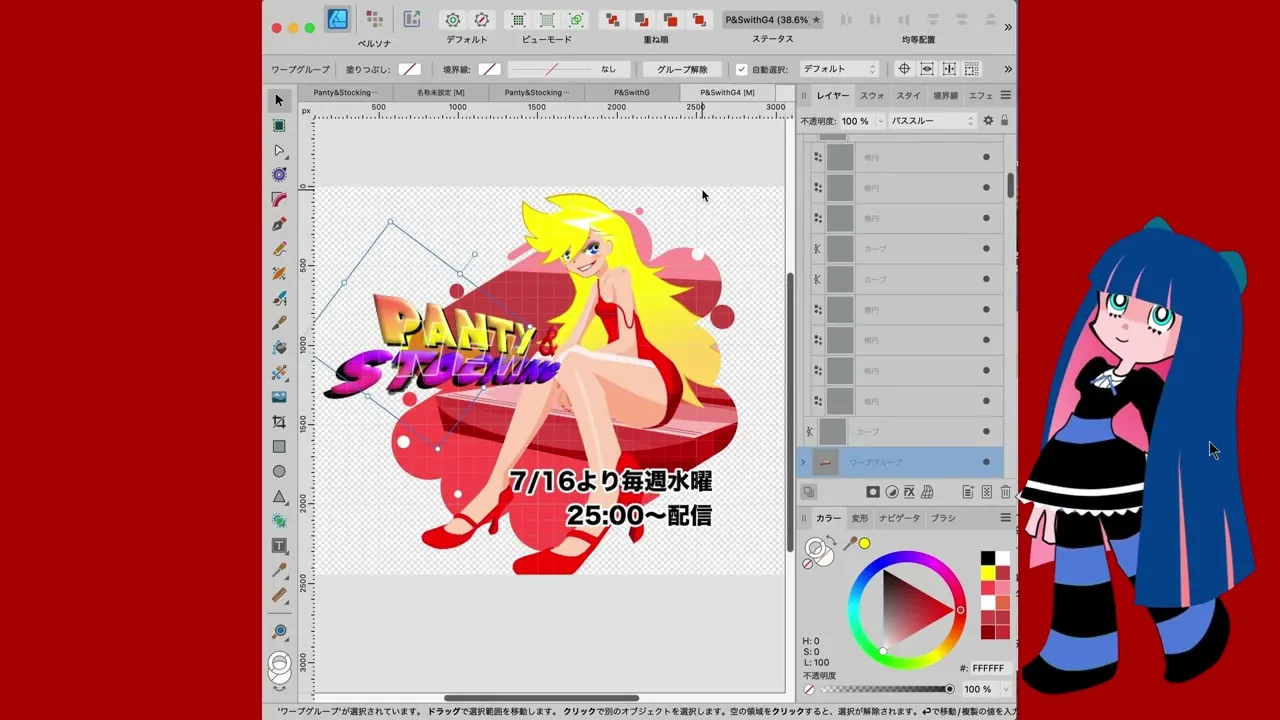
Task: Select the Crop tool
Action: pos(279,422)
